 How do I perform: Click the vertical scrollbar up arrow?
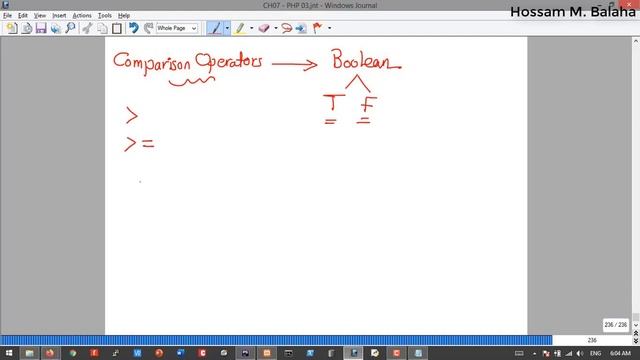(x=636, y=41)
